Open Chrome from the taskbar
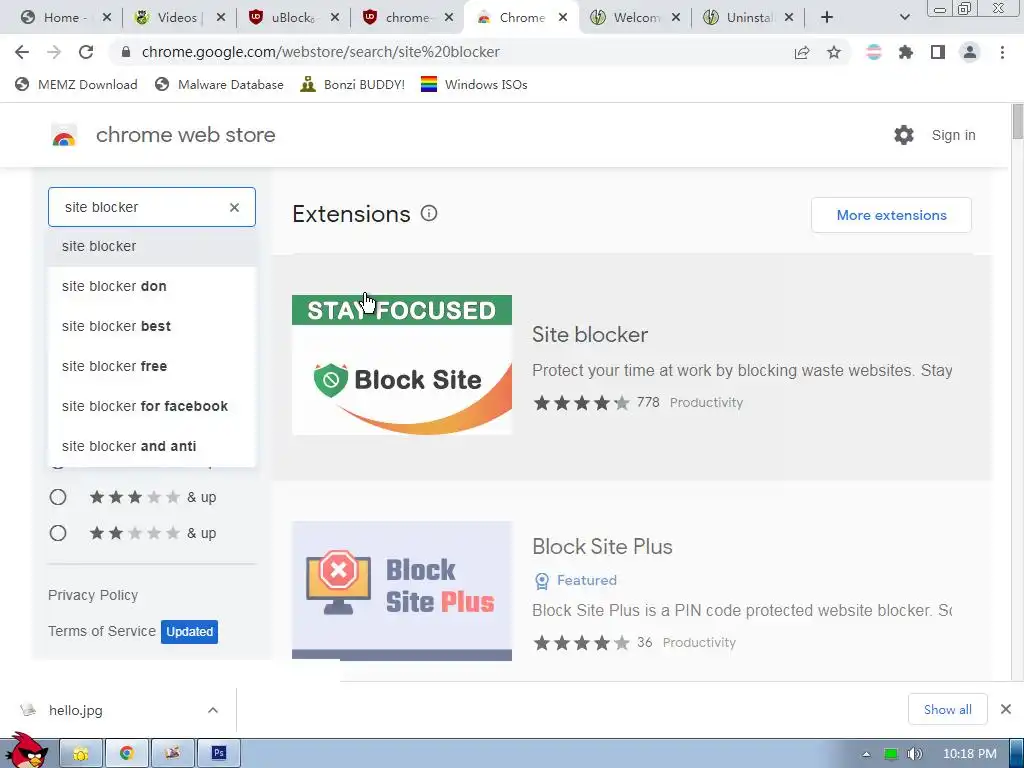Viewport: 1024px width, 768px height. pyautogui.click(x=127, y=754)
